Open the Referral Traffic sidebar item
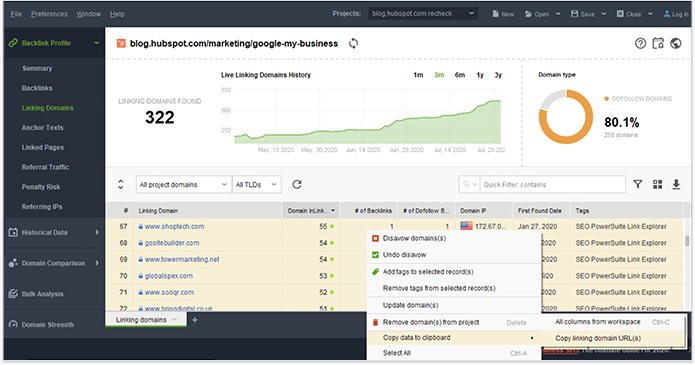 click(x=45, y=167)
